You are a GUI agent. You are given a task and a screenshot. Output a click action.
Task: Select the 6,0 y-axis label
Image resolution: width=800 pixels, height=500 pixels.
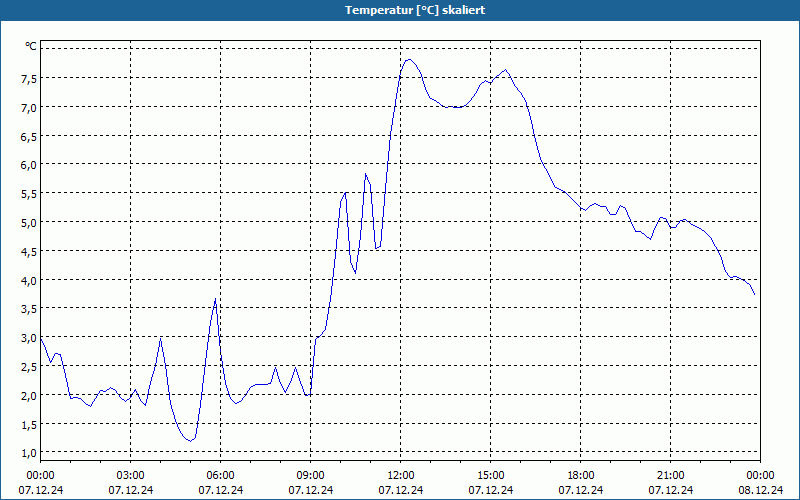(x=28, y=164)
